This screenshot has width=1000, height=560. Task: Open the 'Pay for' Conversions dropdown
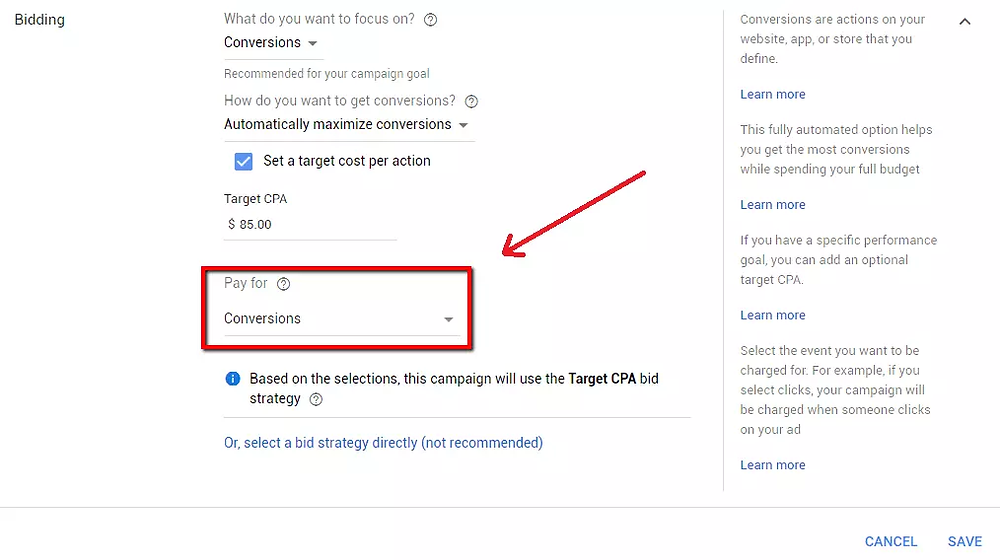pyautogui.click(x=339, y=318)
